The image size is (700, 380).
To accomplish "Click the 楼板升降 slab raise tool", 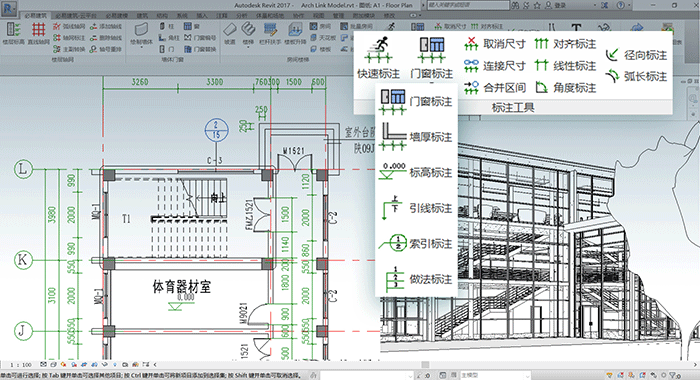I will click(295, 33).
